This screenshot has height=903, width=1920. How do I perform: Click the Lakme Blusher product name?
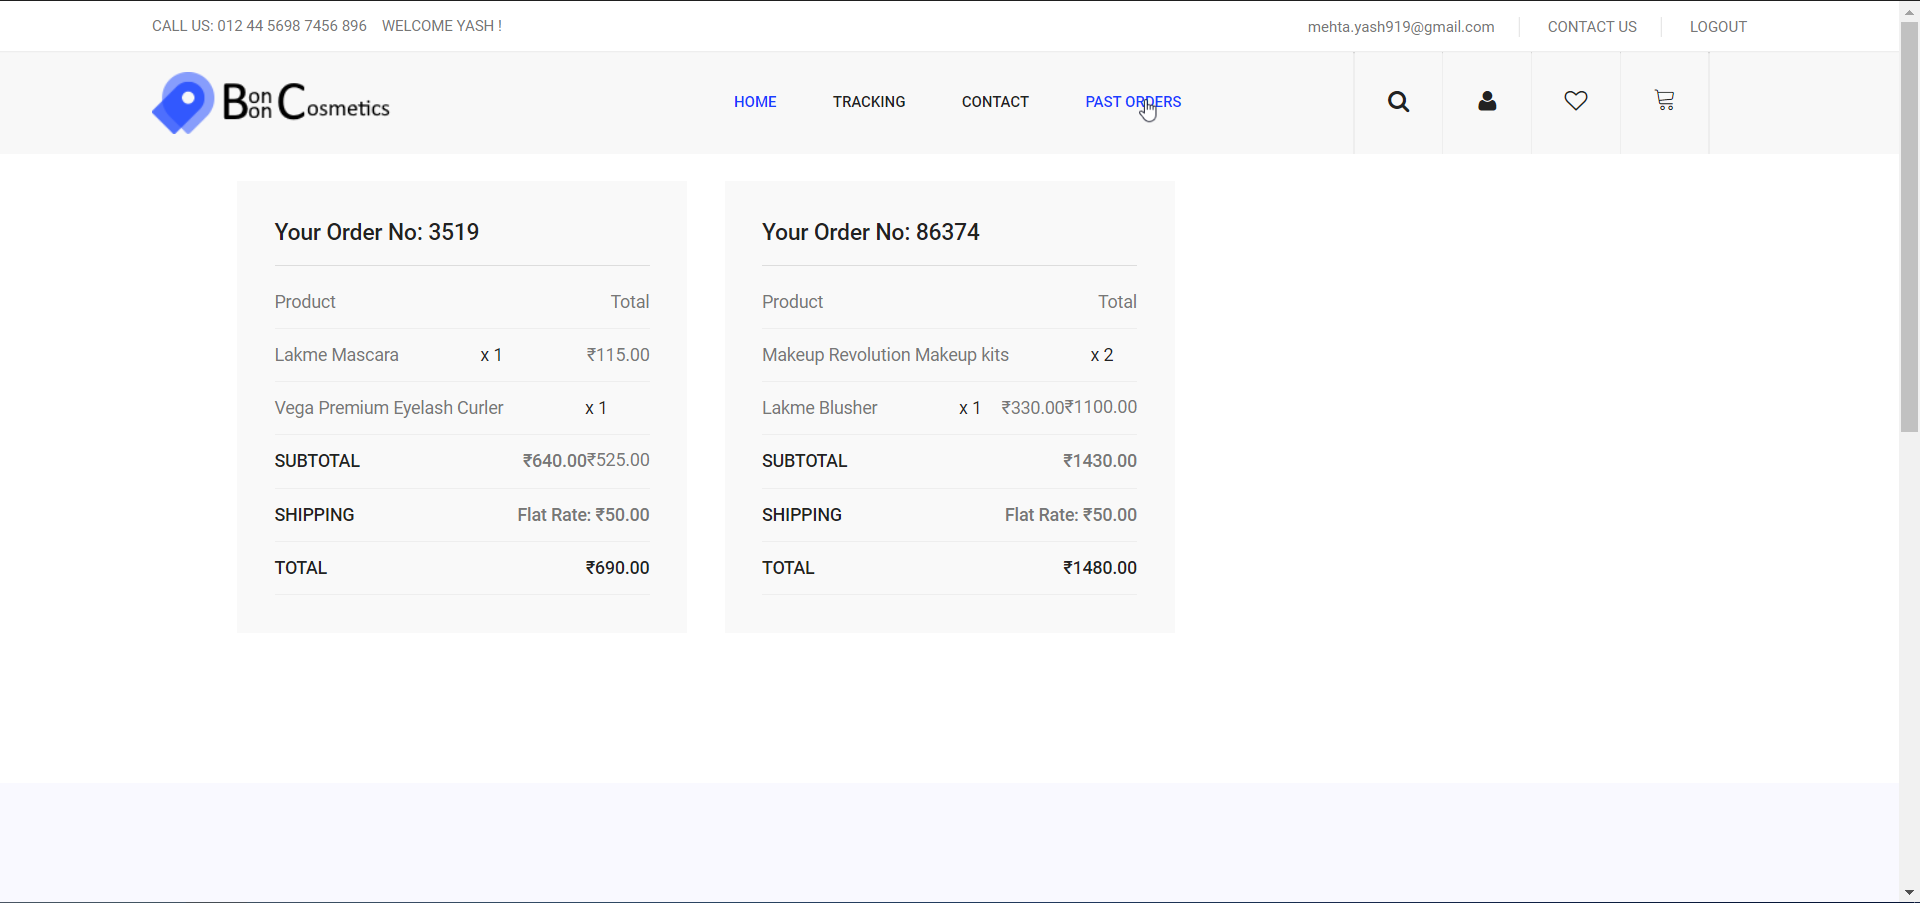pyautogui.click(x=820, y=408)
